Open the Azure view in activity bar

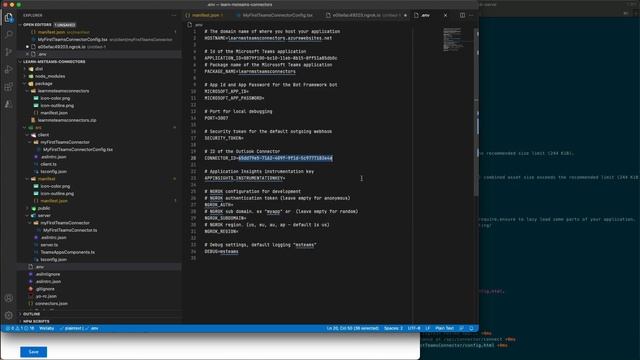pos(9,104)
